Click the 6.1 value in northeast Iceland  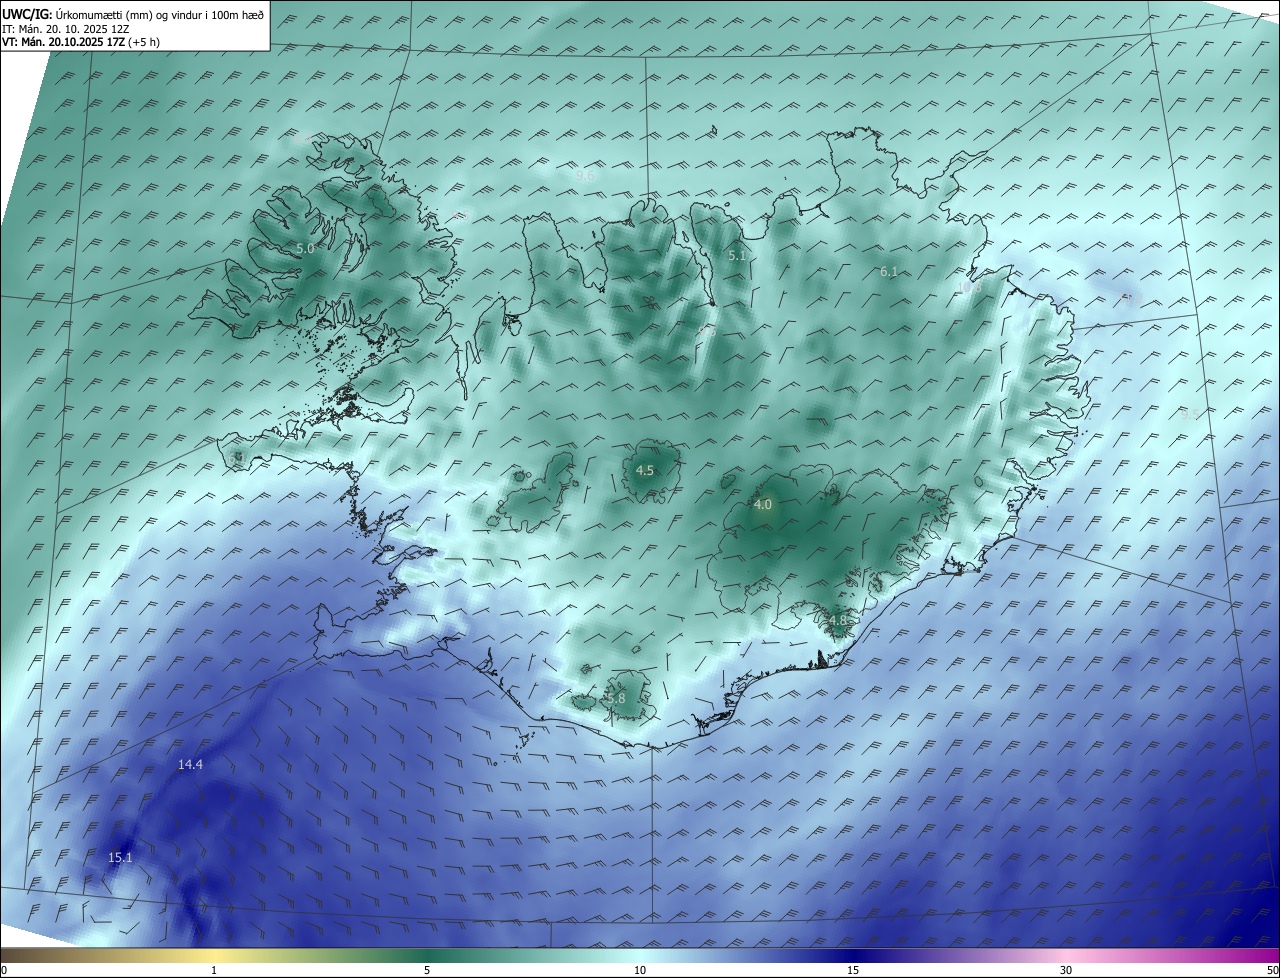[888, 272]
